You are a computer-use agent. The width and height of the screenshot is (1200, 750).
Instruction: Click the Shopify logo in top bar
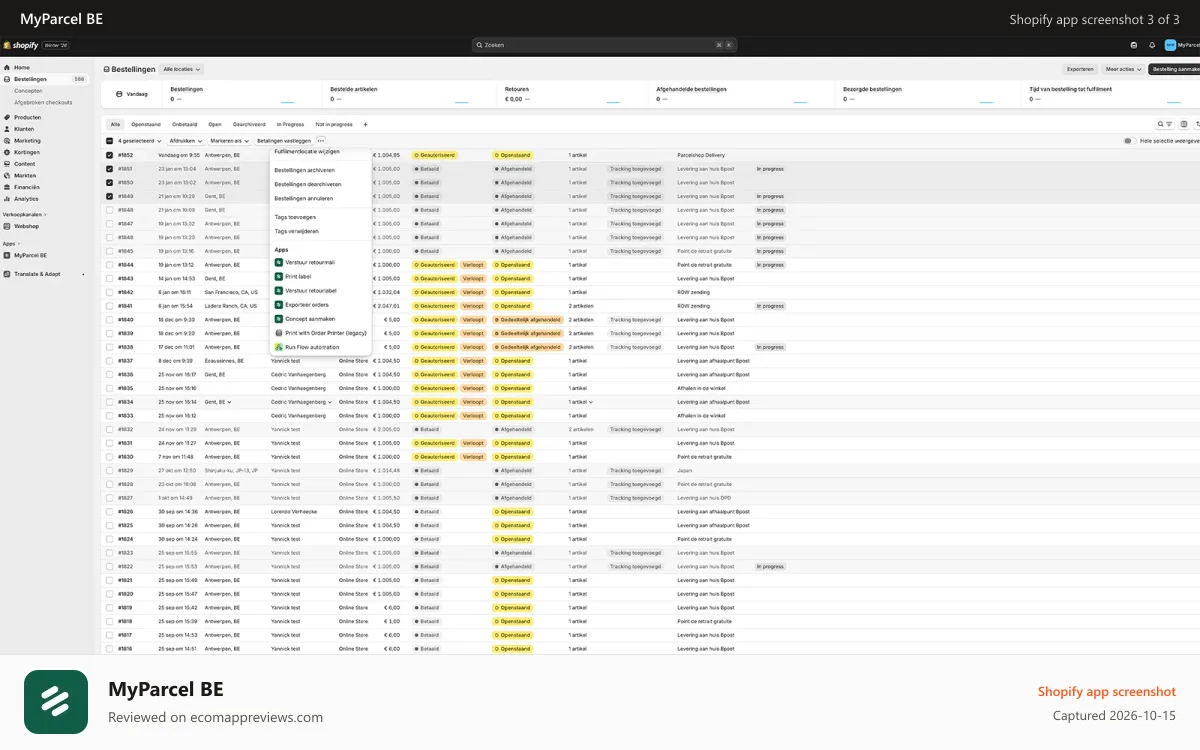pyautogui.click(x=21, y=45)
